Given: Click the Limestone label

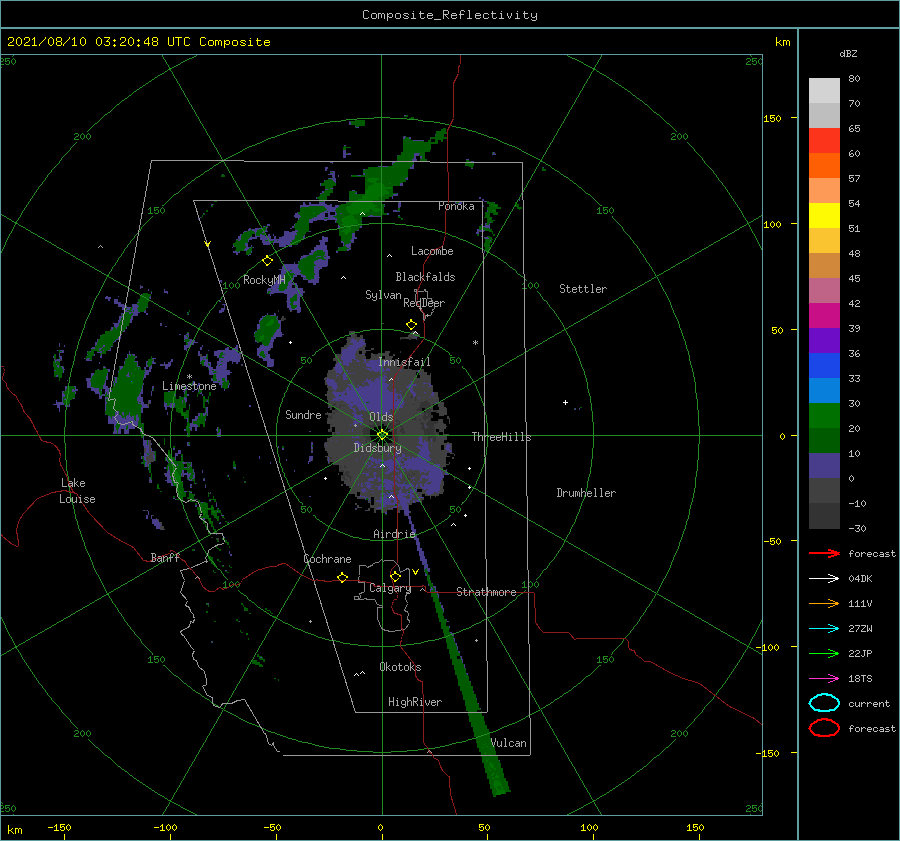Looking at the screenshot, I should point(189,386).
